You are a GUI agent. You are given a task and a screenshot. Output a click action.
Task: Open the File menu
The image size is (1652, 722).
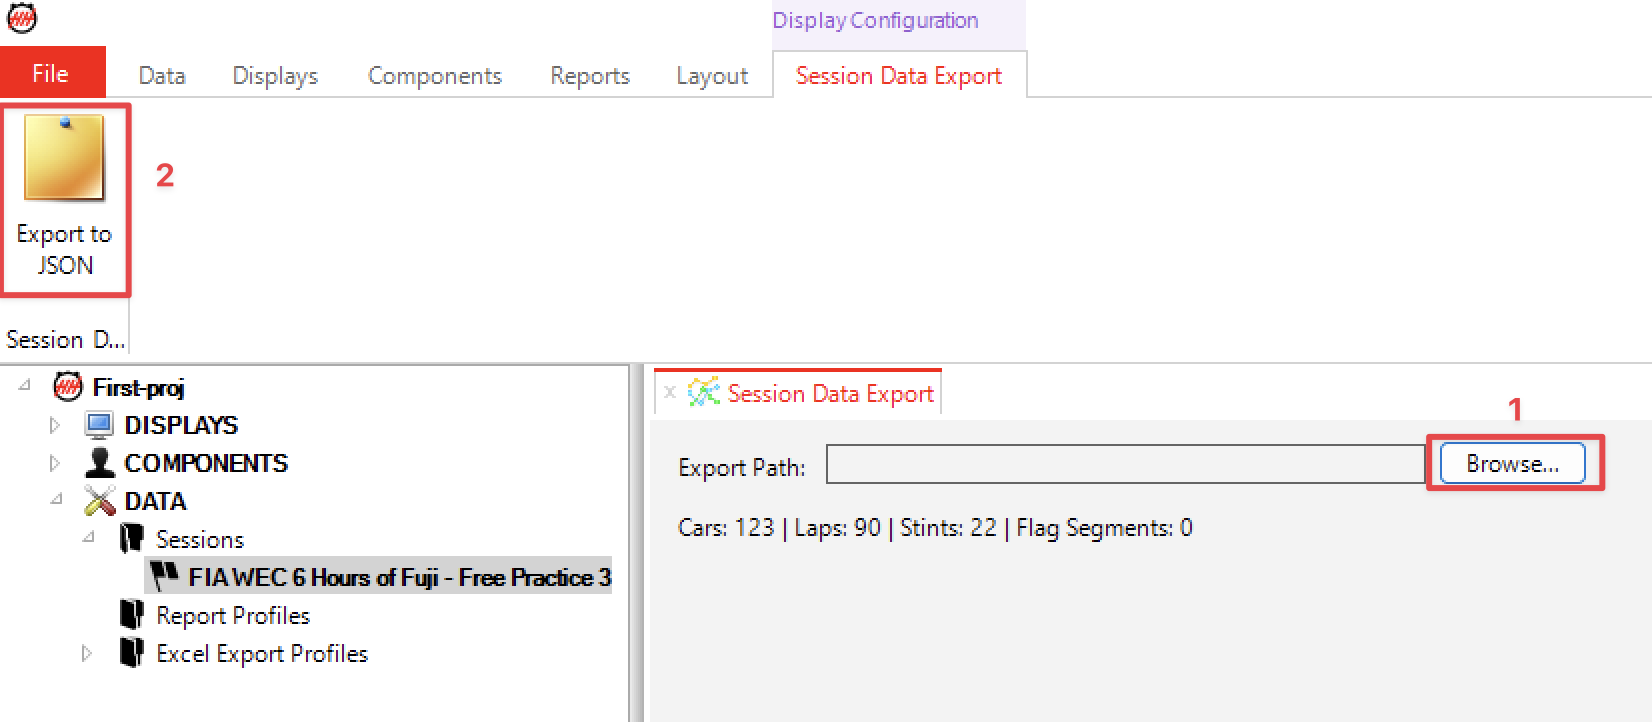point(51,74)
